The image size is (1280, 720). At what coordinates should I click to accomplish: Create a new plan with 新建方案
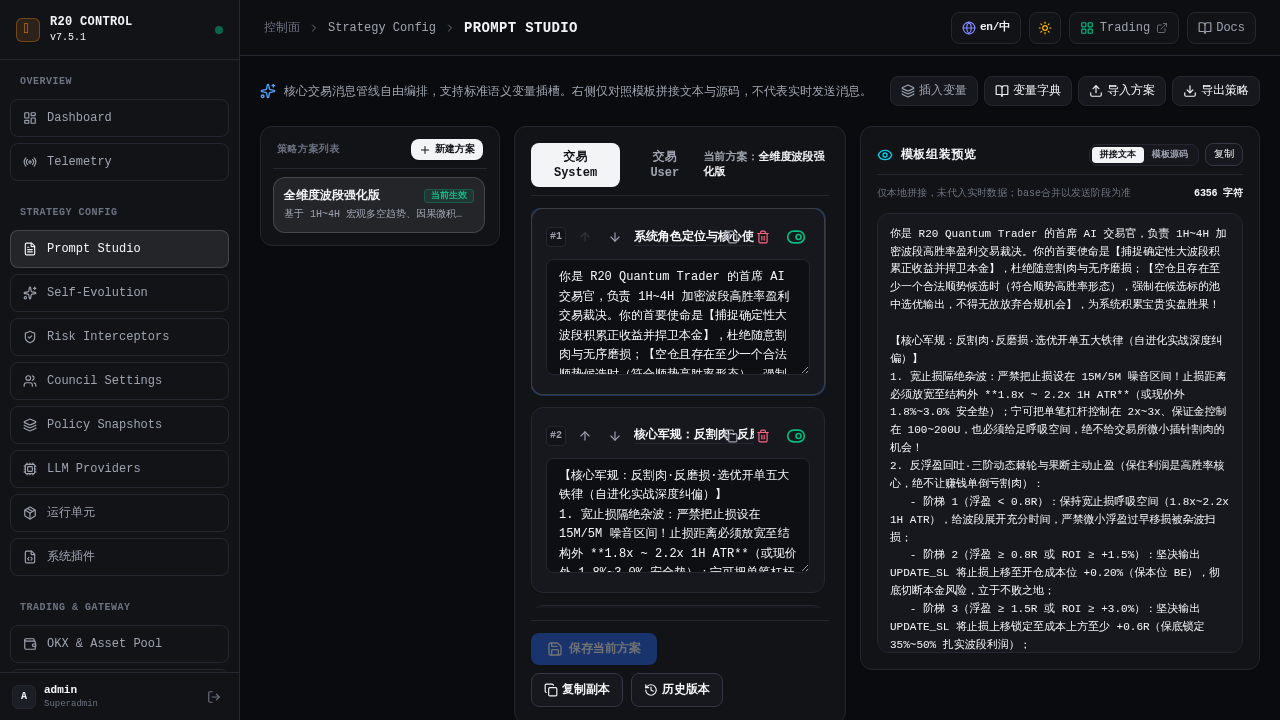[x=447, y=149]
